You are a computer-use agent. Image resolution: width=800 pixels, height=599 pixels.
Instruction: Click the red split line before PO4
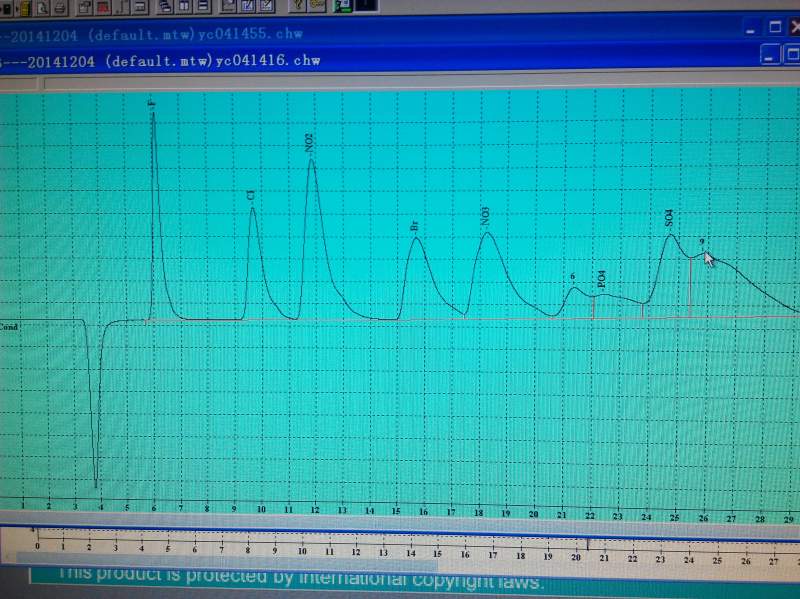pos(593,308)
